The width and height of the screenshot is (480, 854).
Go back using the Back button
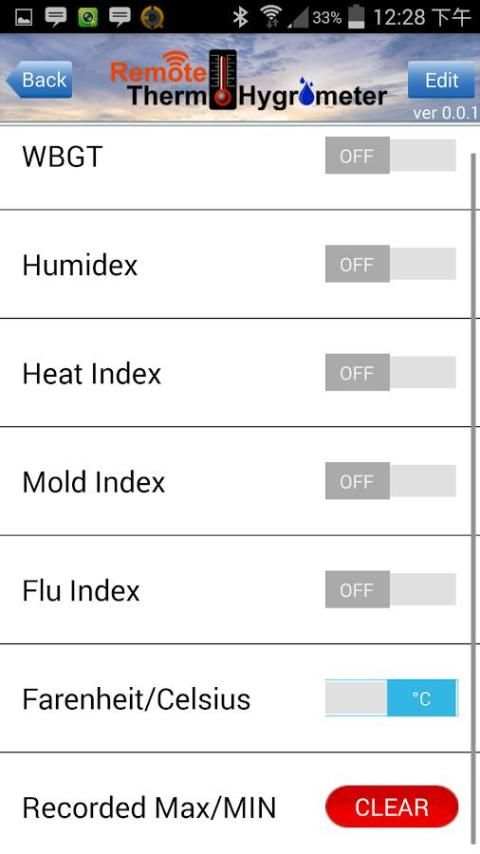[39, 80]
